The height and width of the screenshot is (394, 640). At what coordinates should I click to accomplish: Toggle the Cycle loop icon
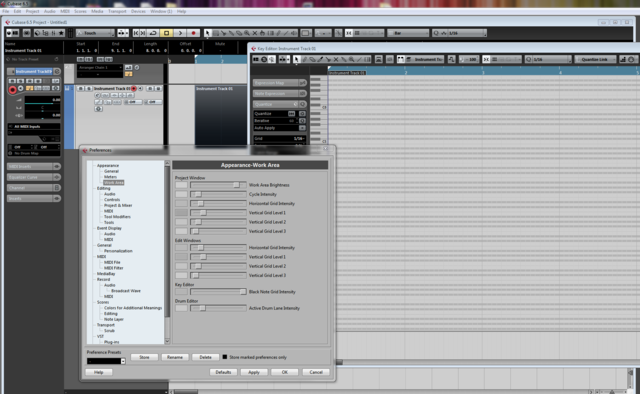[x=153, y=33]
